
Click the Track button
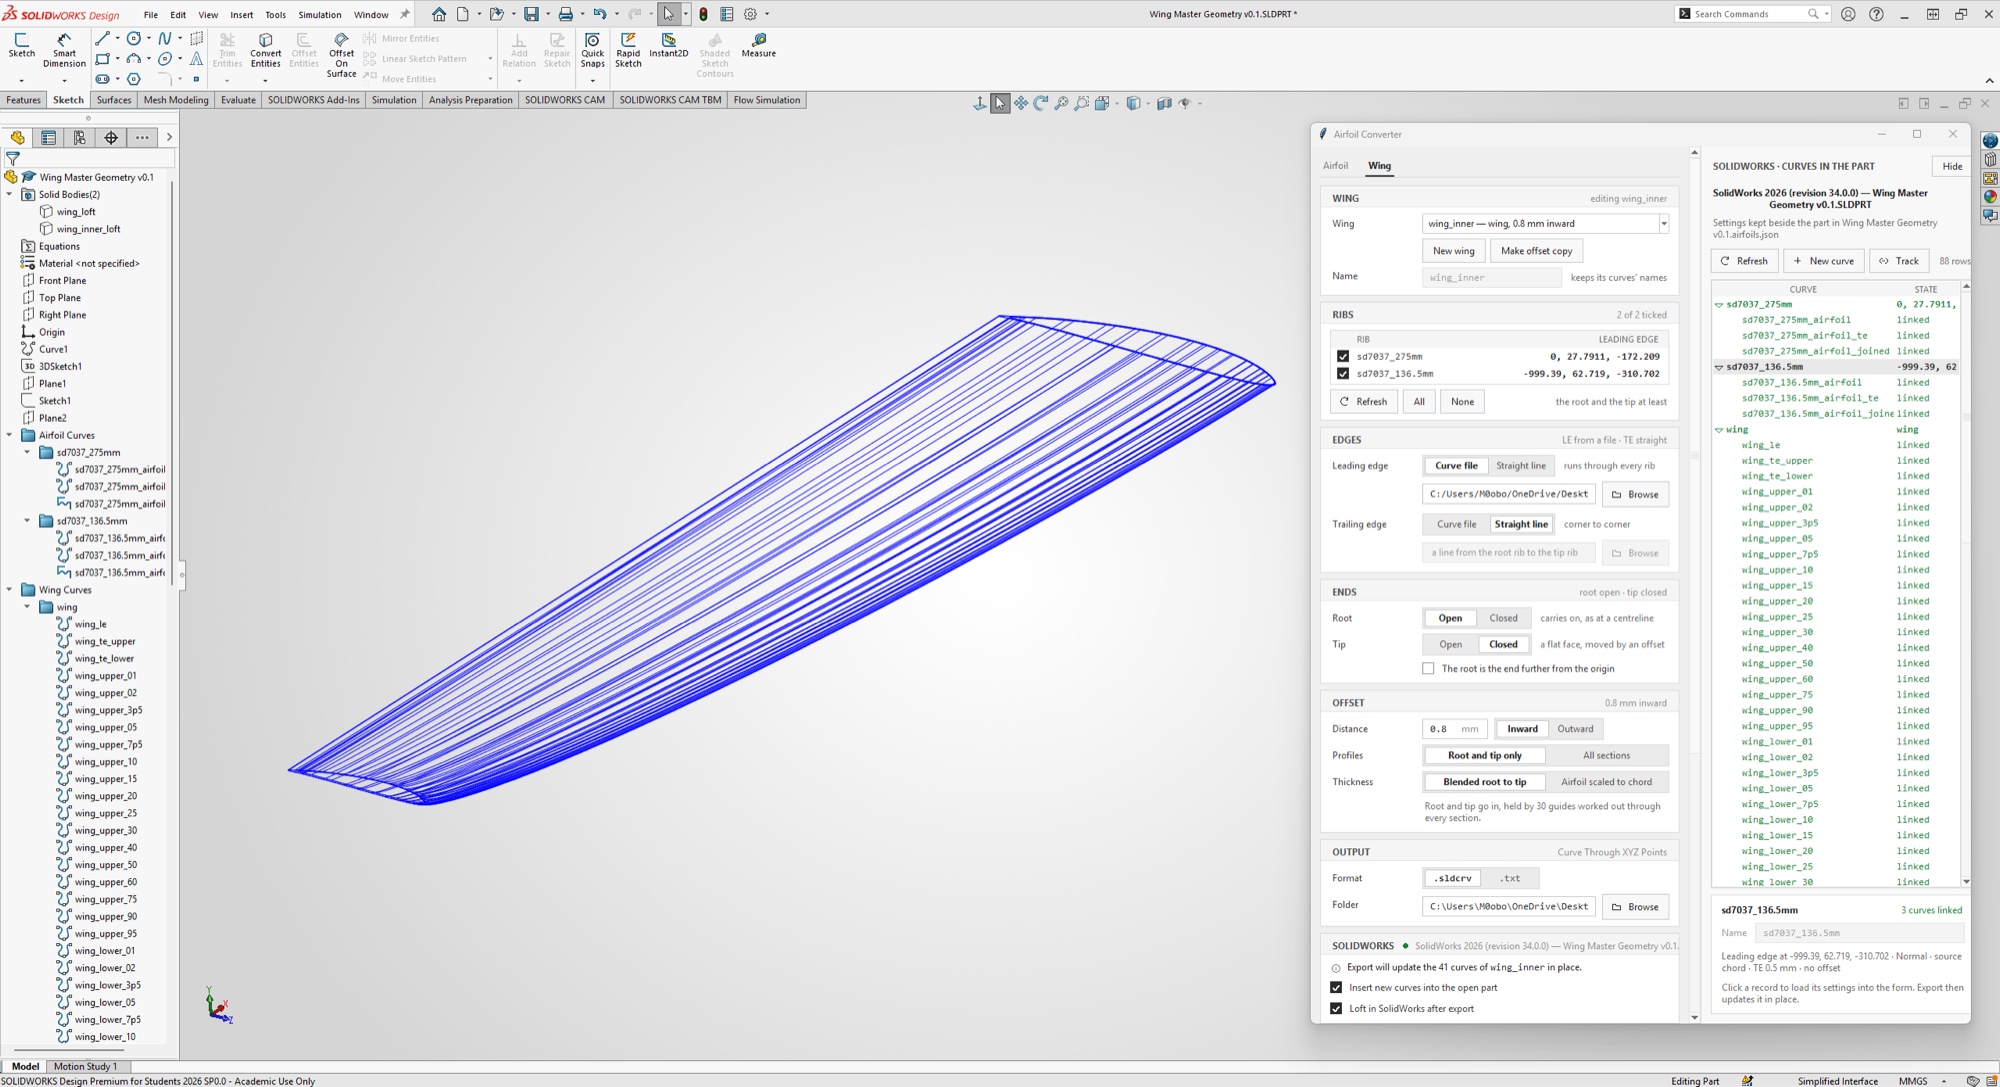(1899, 261)
